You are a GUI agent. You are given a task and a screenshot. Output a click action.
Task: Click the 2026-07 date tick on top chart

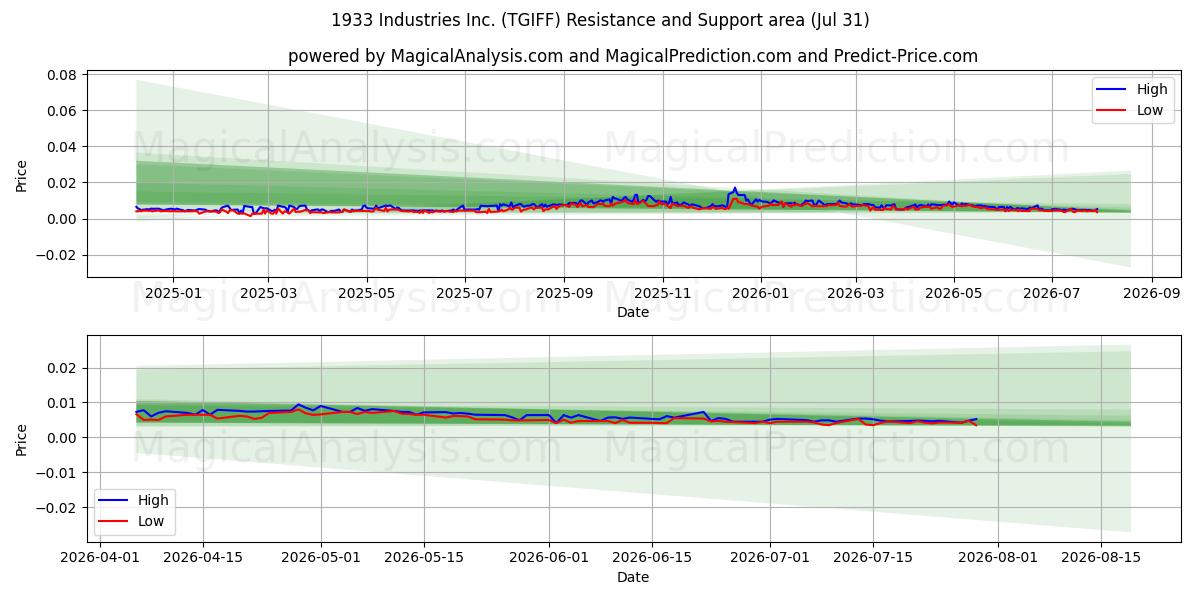(1052, 293)
